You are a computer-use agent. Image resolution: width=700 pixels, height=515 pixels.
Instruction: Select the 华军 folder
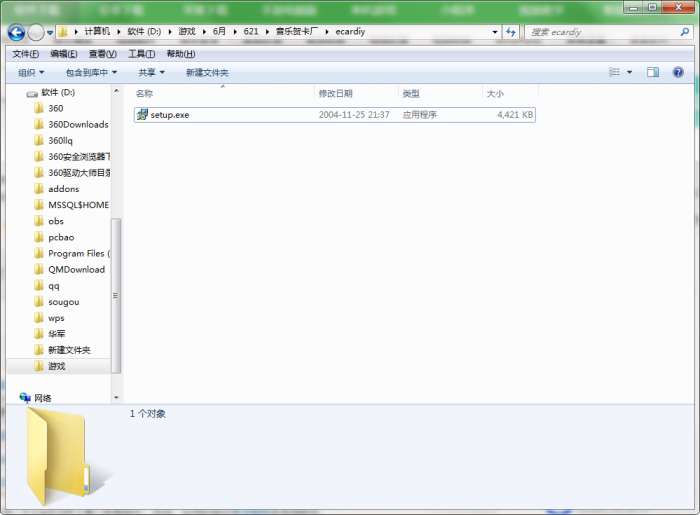coord(57,334)
